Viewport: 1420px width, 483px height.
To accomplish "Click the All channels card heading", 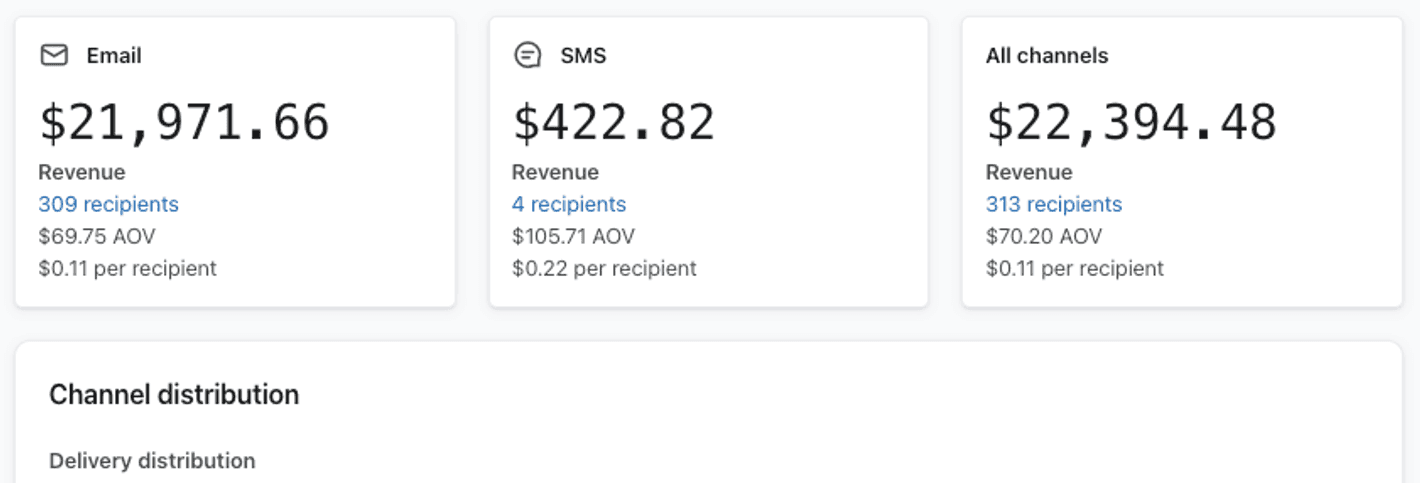I will [1047, 56].
